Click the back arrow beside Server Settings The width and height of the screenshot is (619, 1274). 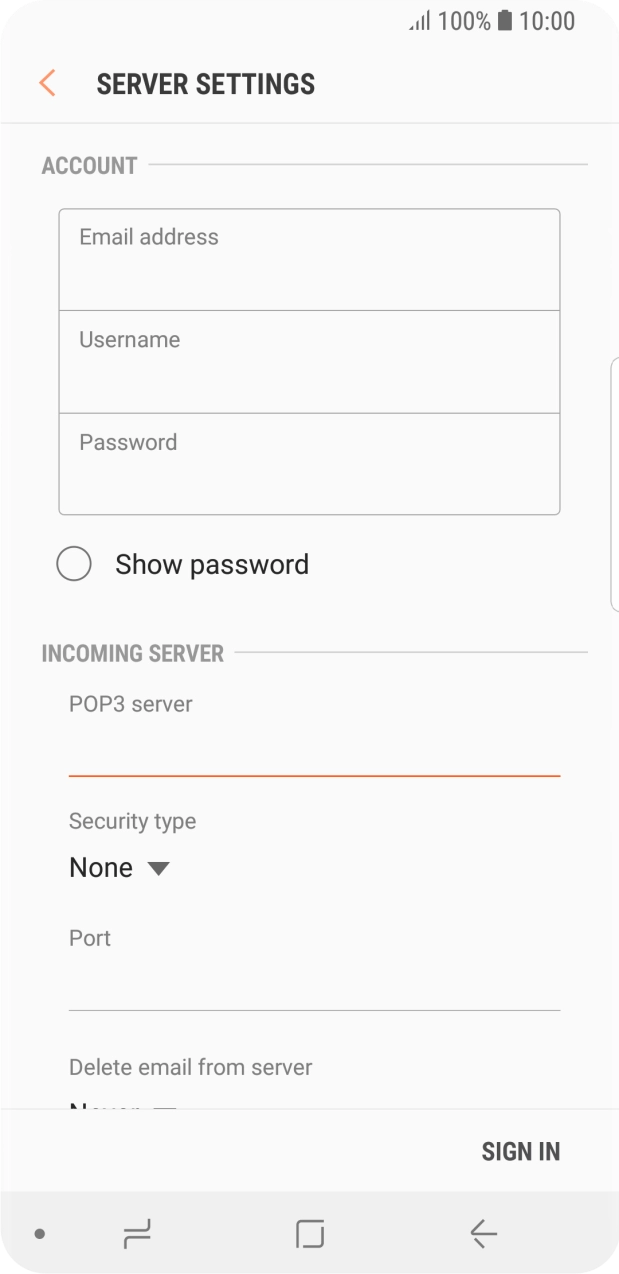(46, 83)
